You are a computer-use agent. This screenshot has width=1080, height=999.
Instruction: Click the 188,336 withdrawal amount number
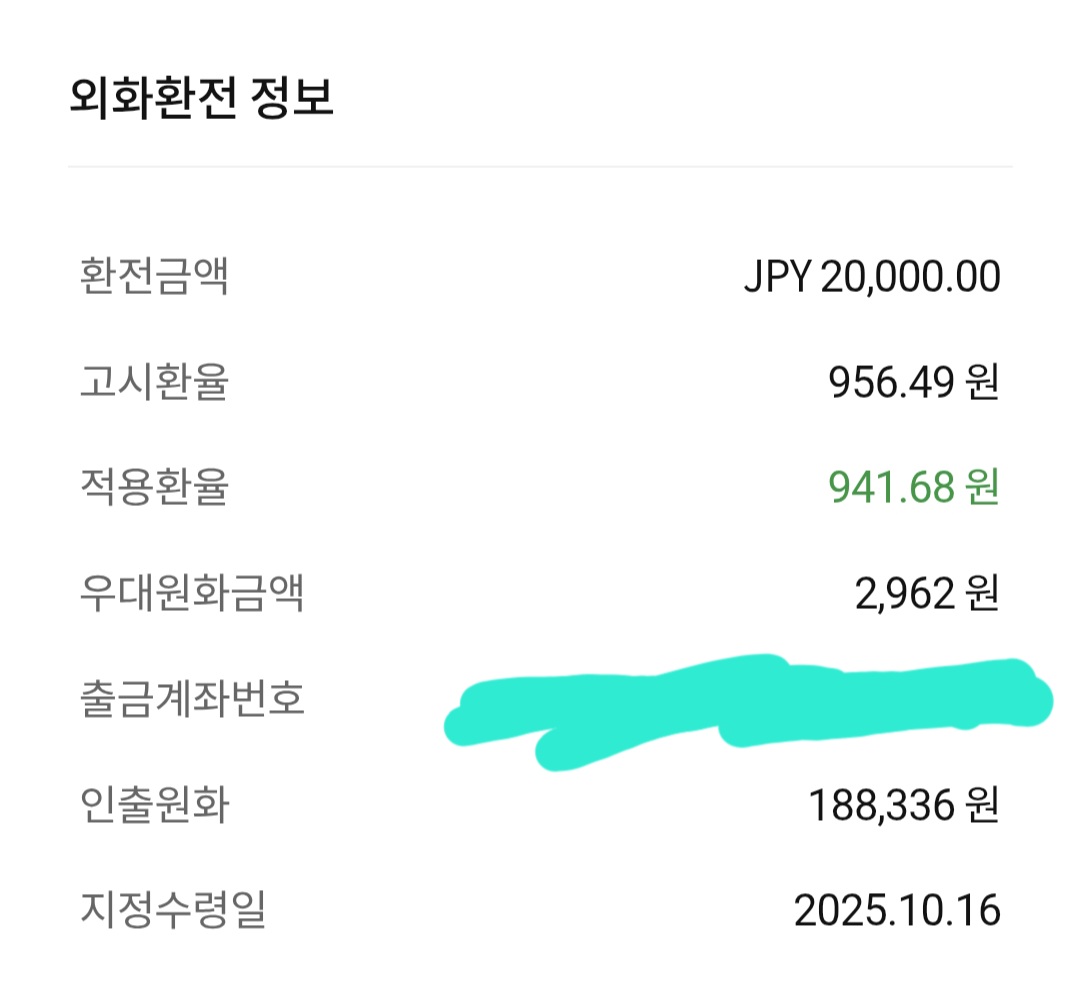tap(878, 806)
